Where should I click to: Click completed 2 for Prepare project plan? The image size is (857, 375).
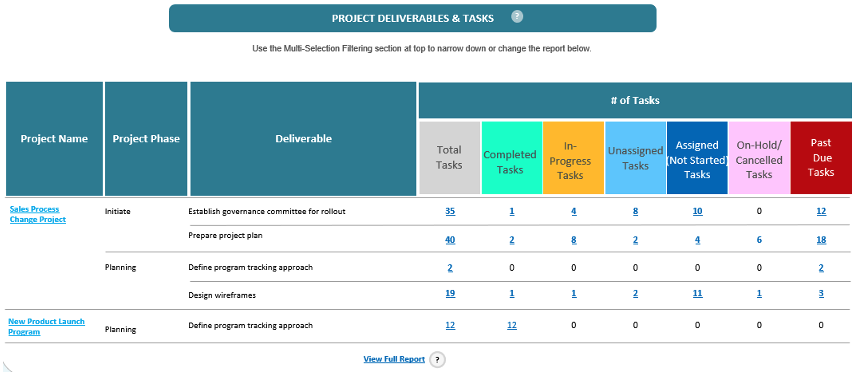pos(512,240)
